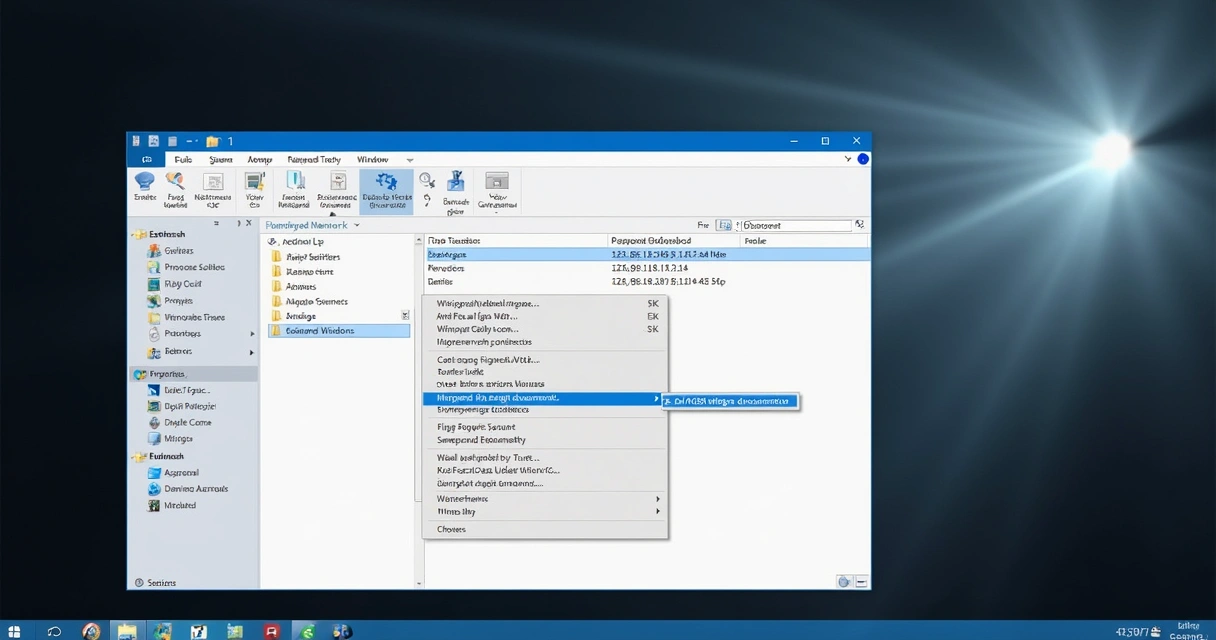The width and height of the screenshot is (1216, 640).
Task: Click the Serions link at sidebar bottom
Action: tap(161, 582)
